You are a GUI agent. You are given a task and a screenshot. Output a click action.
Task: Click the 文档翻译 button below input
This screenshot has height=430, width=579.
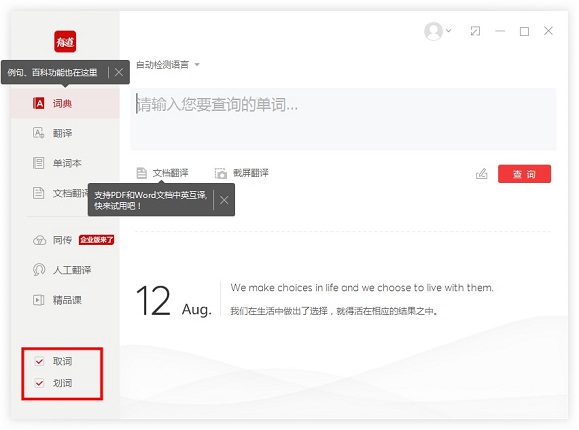click(x=162, y=173)
